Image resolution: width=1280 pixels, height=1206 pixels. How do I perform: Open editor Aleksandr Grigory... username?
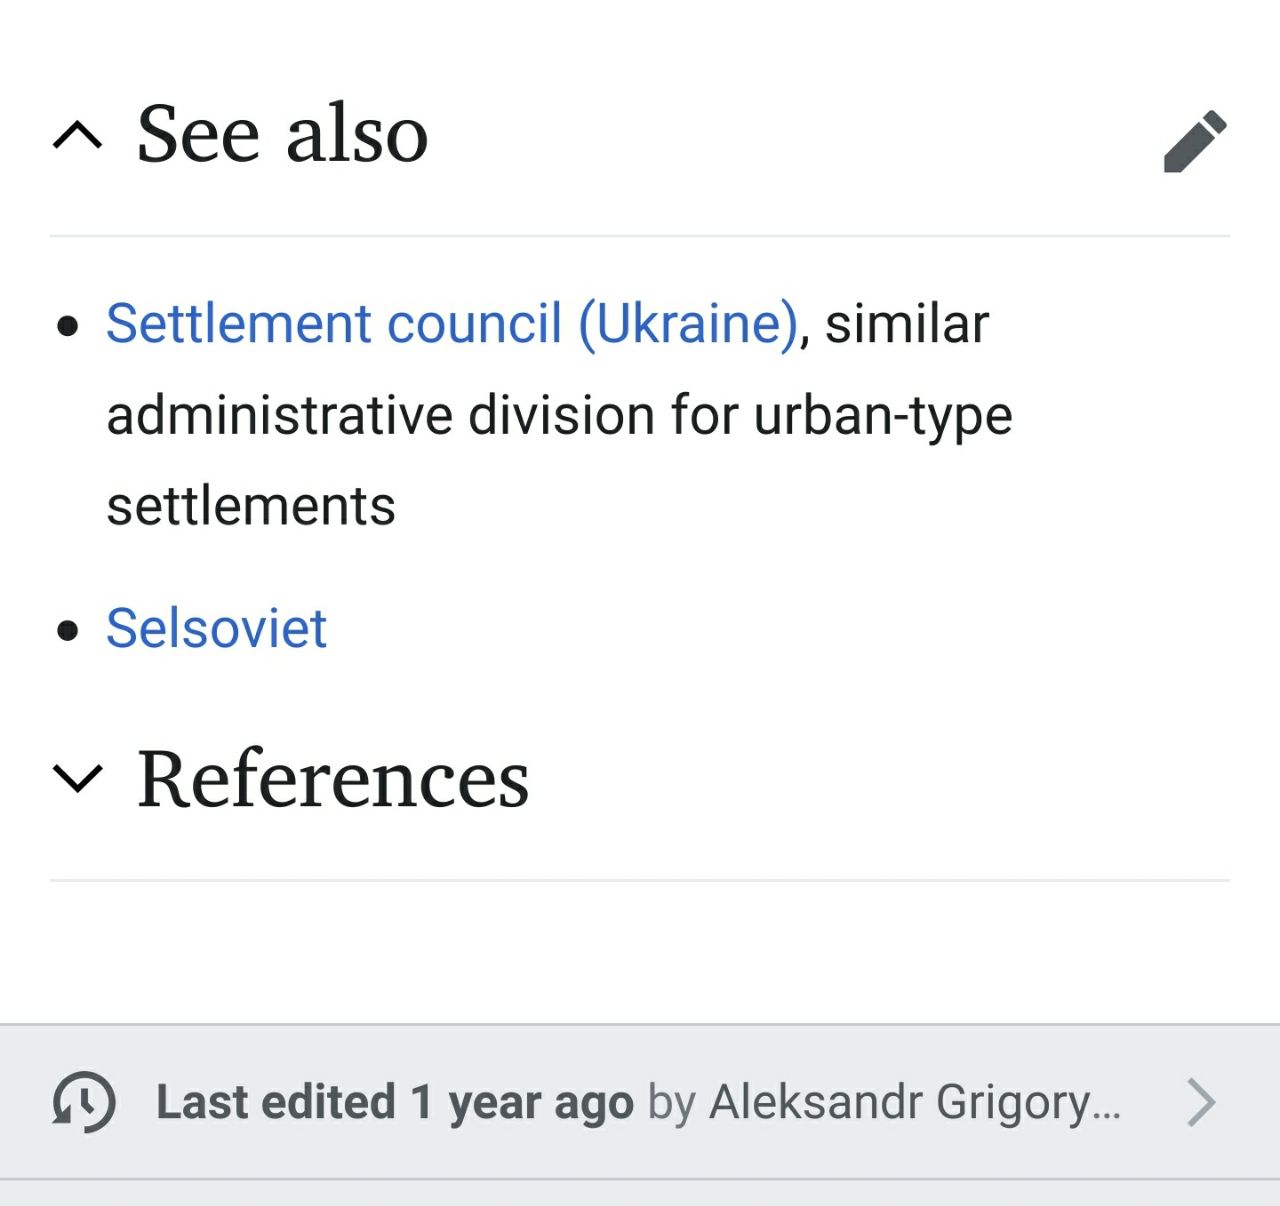click(x=915, y=1103)
